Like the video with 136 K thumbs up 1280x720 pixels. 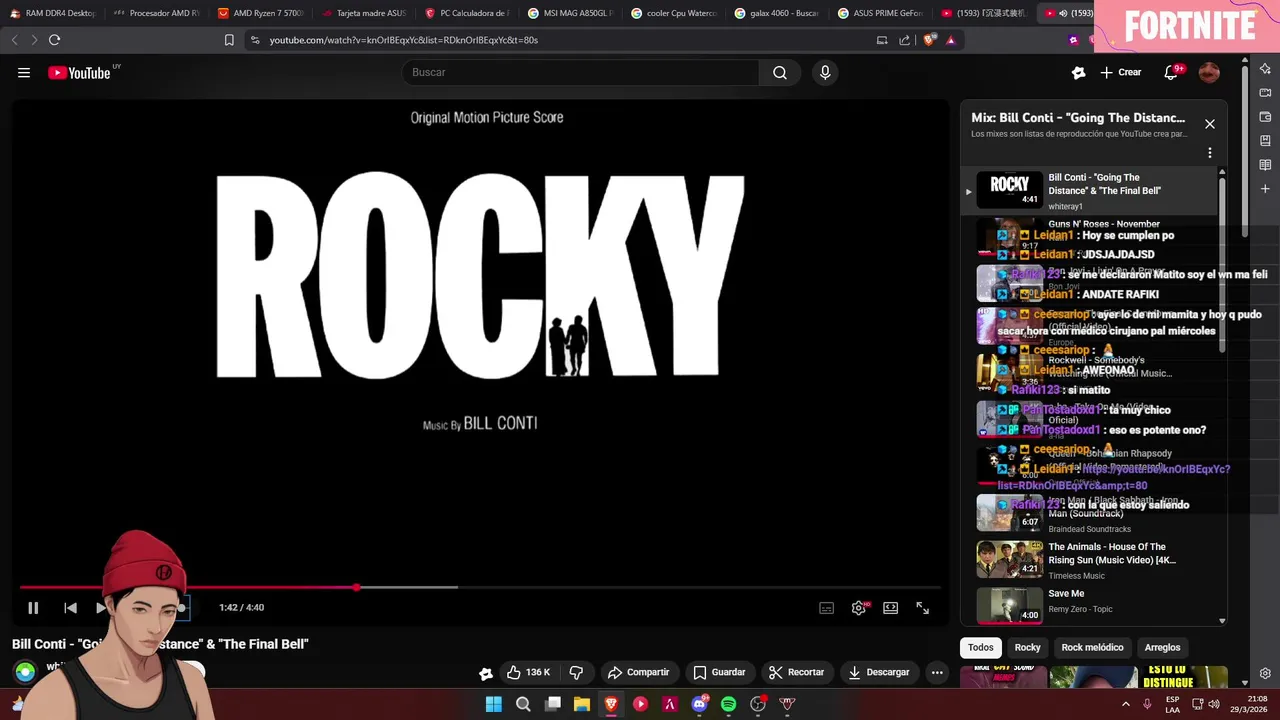pos(529,672)
